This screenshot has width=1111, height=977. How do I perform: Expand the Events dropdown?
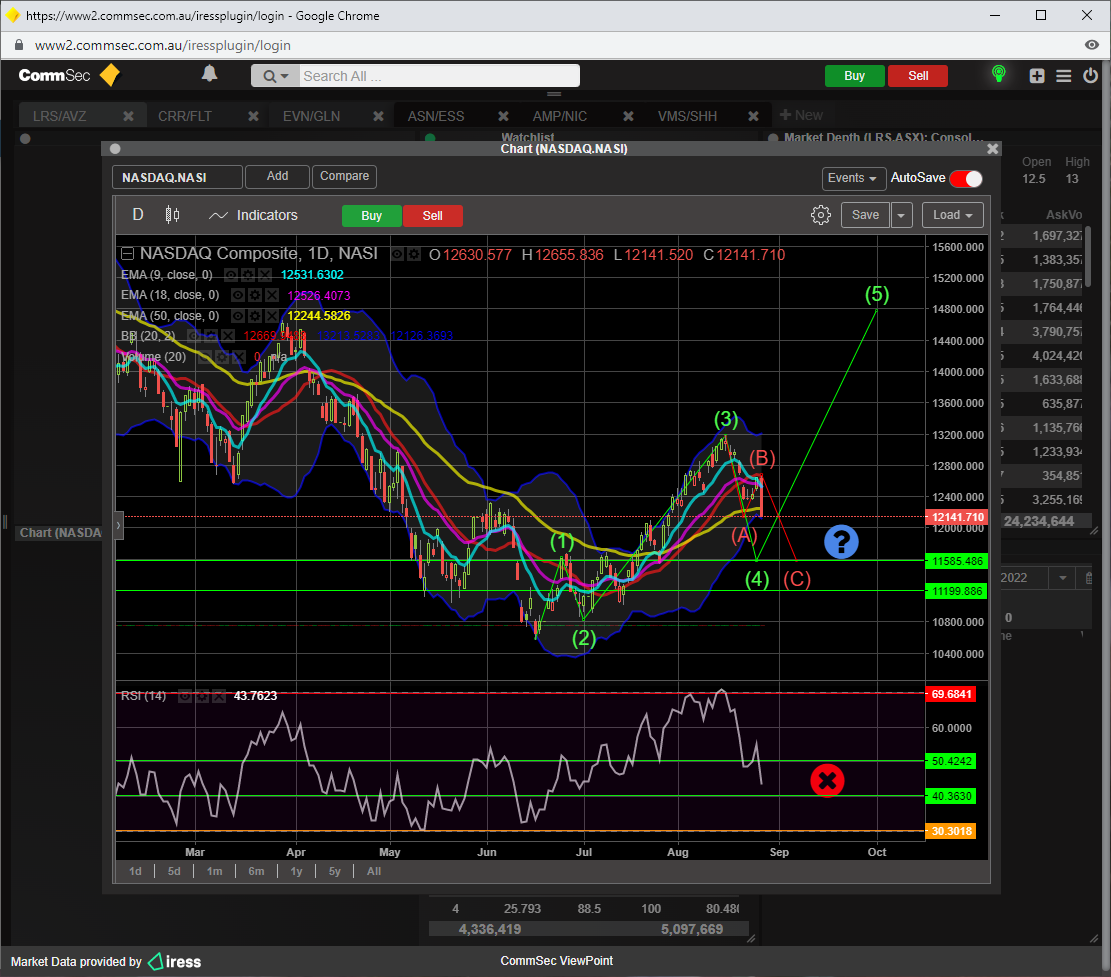tap(854, 178)
